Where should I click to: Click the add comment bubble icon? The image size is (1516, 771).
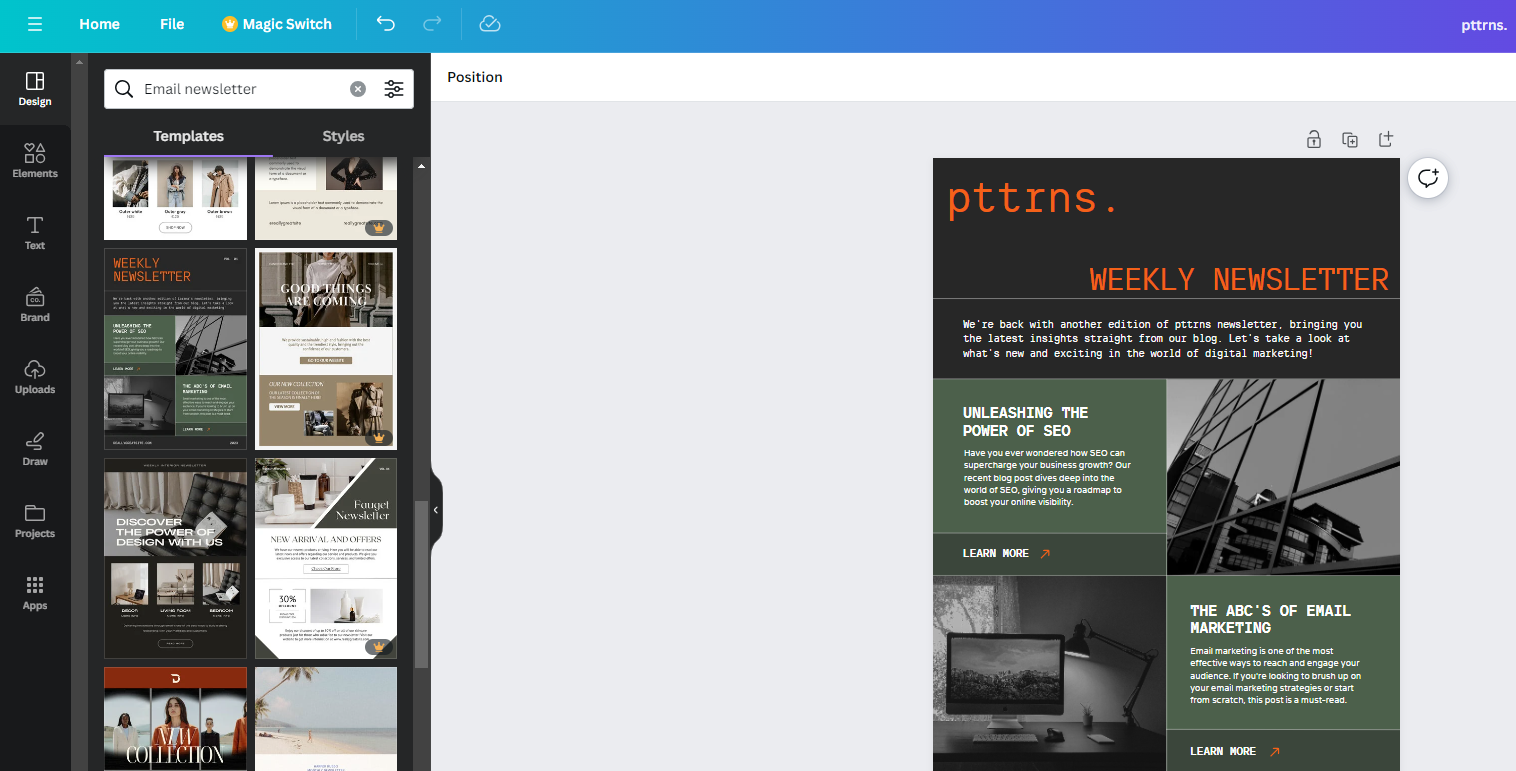[1428, 179]
